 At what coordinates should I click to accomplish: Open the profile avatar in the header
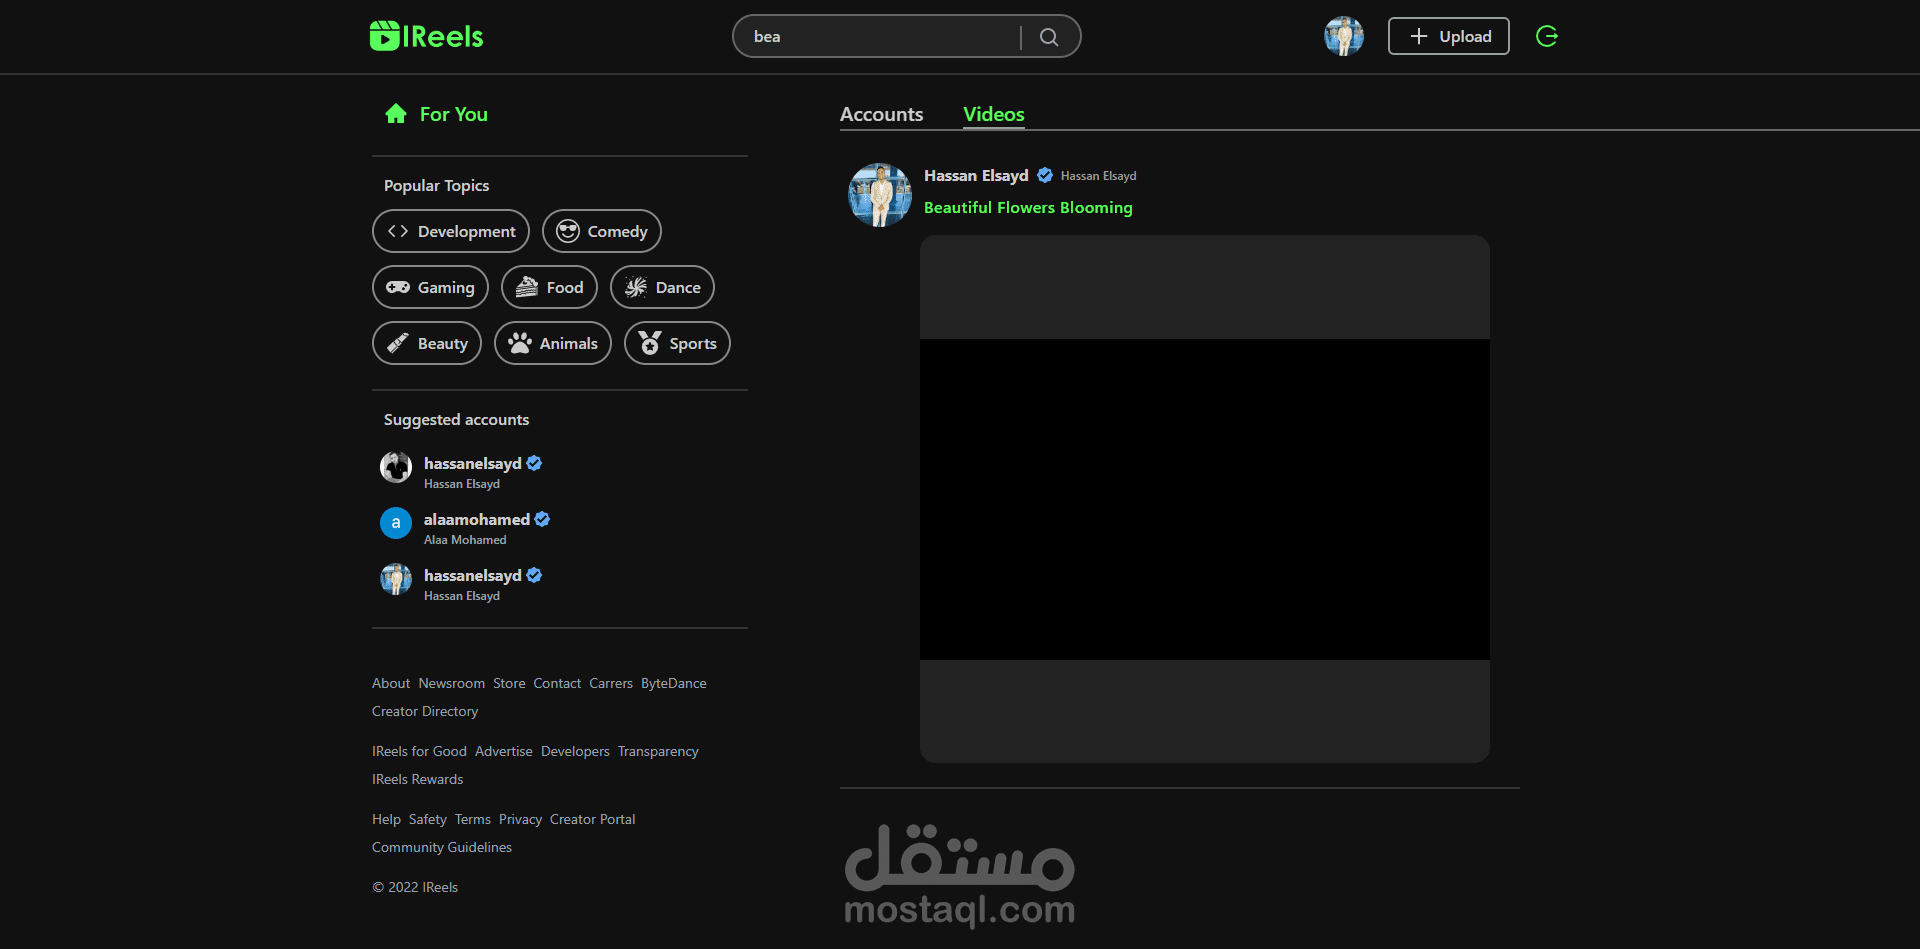(1344, 36)
